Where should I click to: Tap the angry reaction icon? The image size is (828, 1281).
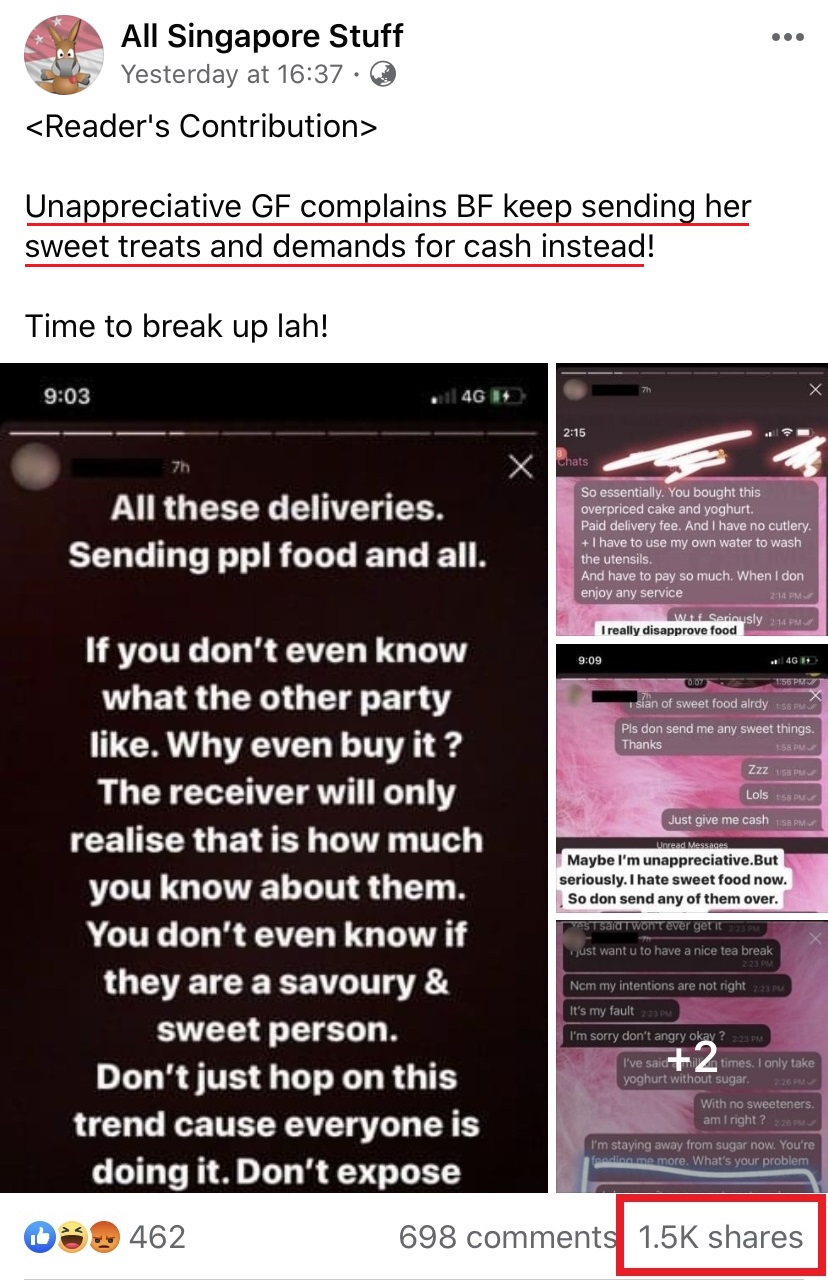(100, 1238)
